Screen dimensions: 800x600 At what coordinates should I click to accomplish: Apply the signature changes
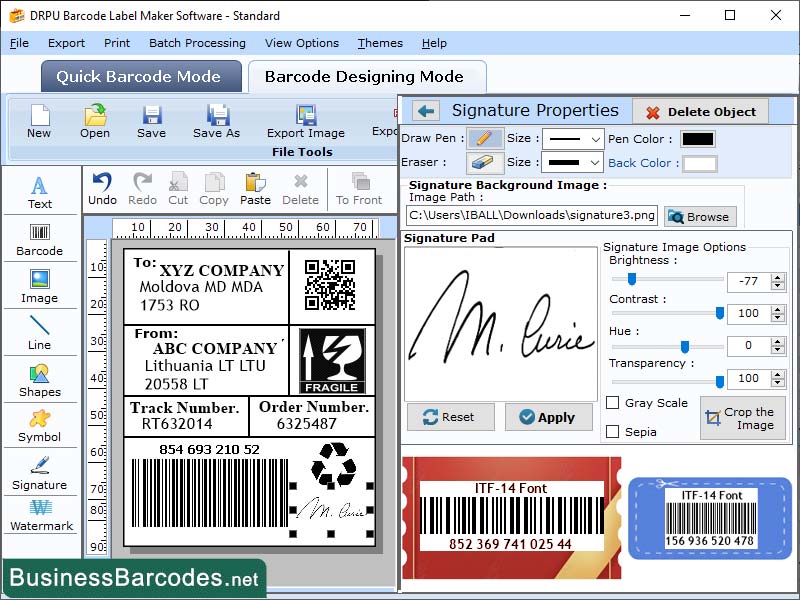(x=548, y=417)
